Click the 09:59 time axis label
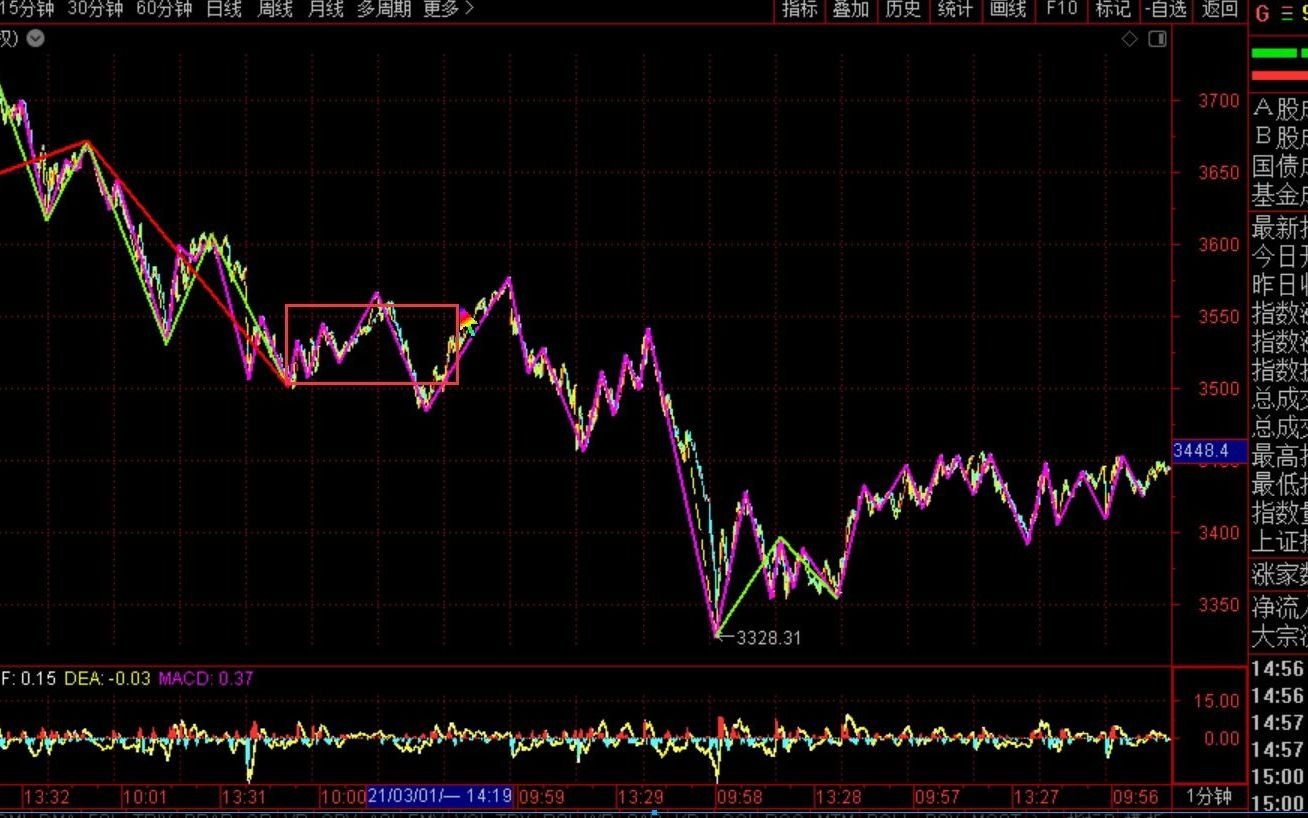The image size is (1308, 818). pos(541,797)
